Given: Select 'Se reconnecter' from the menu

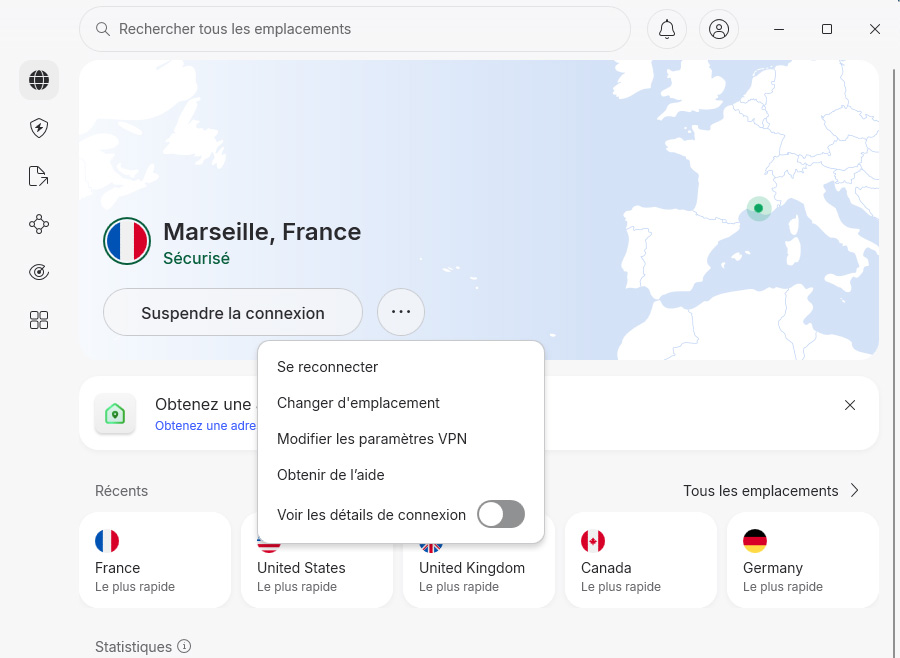Looking at the screenshot, I should (x=330, y=367).
